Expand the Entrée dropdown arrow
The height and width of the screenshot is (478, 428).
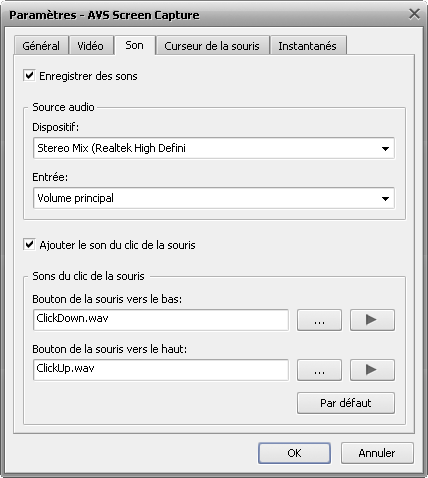click(x=385, y=198)
